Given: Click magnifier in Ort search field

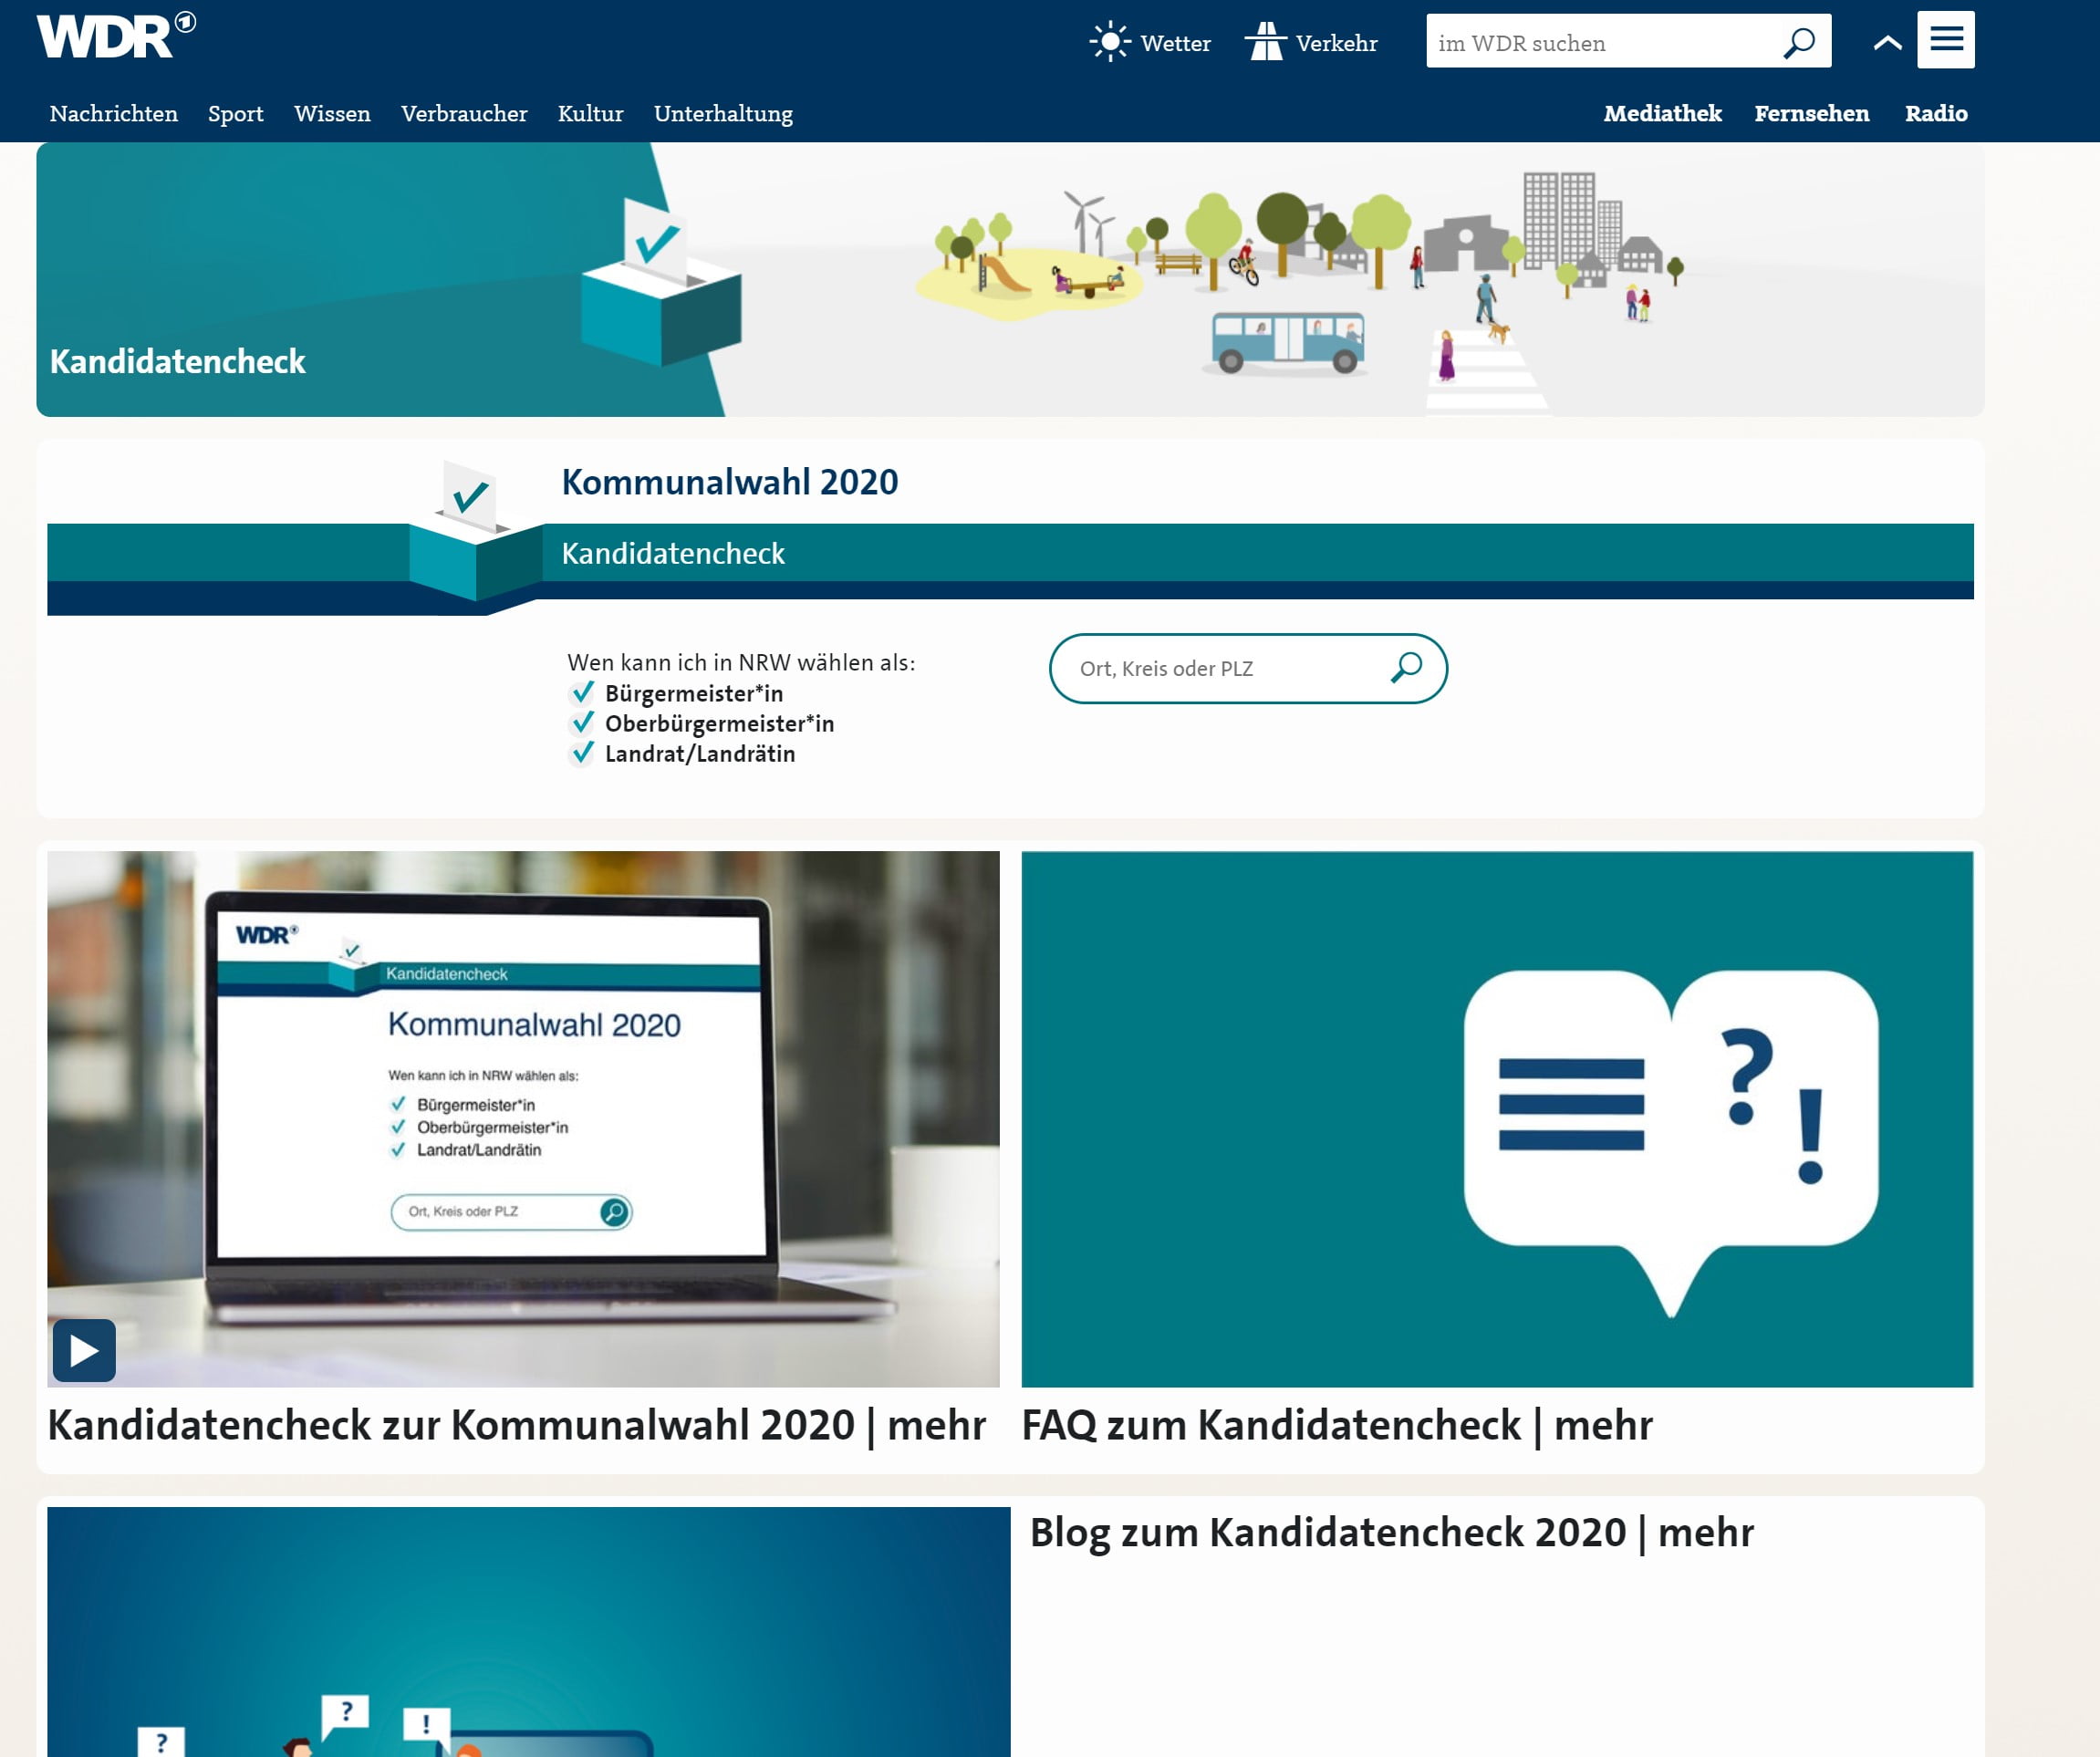Looking at the screenshot, I should tap(1406, 667).
